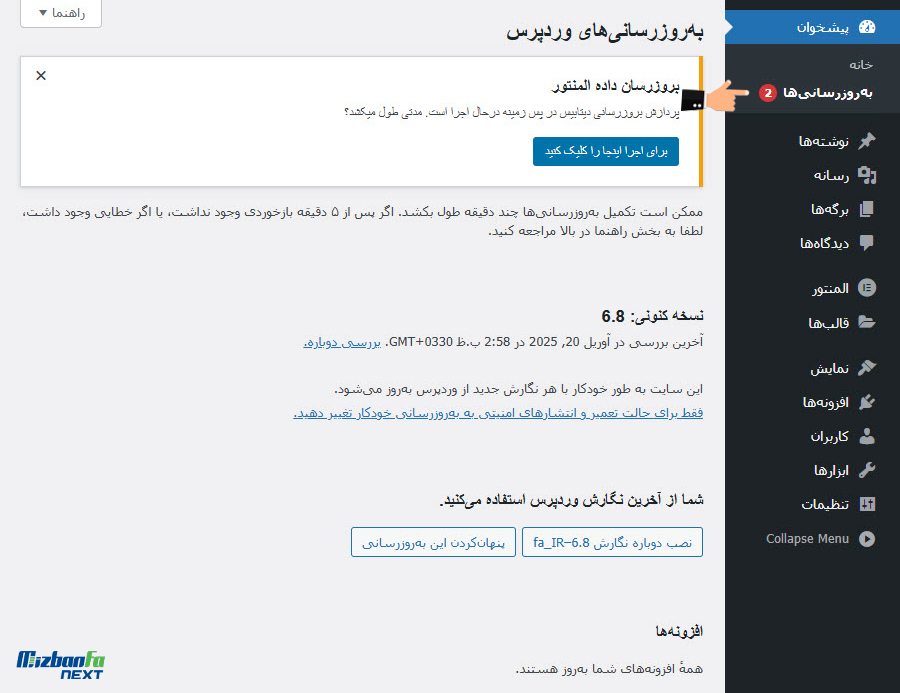Screen dimensions: 900x693
Task: Click text stating all plugins are up to date
Action: click(609, 668)
